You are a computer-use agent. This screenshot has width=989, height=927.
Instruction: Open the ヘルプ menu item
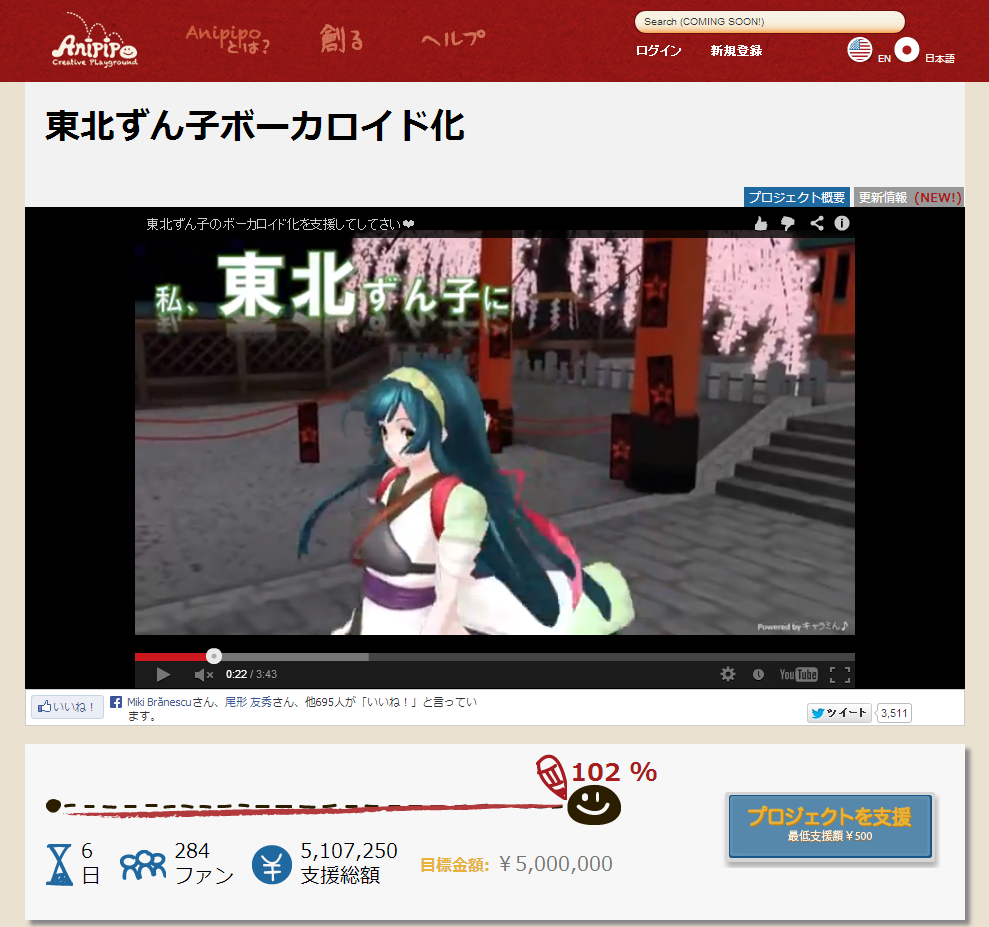pyautogui.click(x=453, y=38)
